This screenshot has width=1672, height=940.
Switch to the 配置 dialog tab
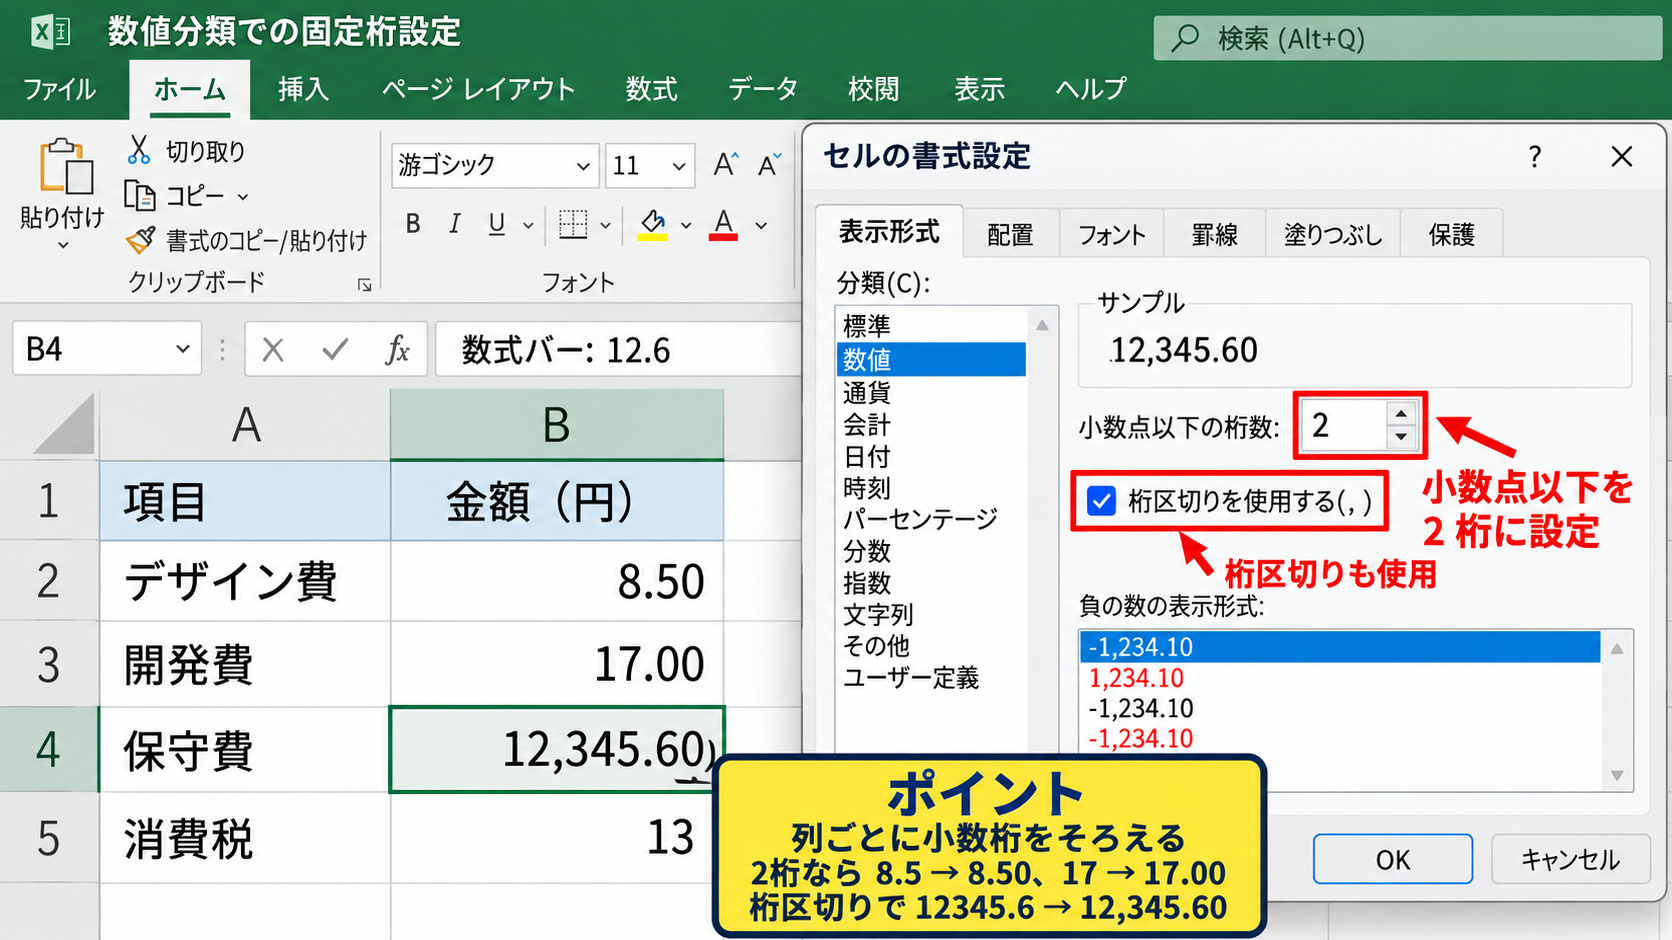(1010, 234)
